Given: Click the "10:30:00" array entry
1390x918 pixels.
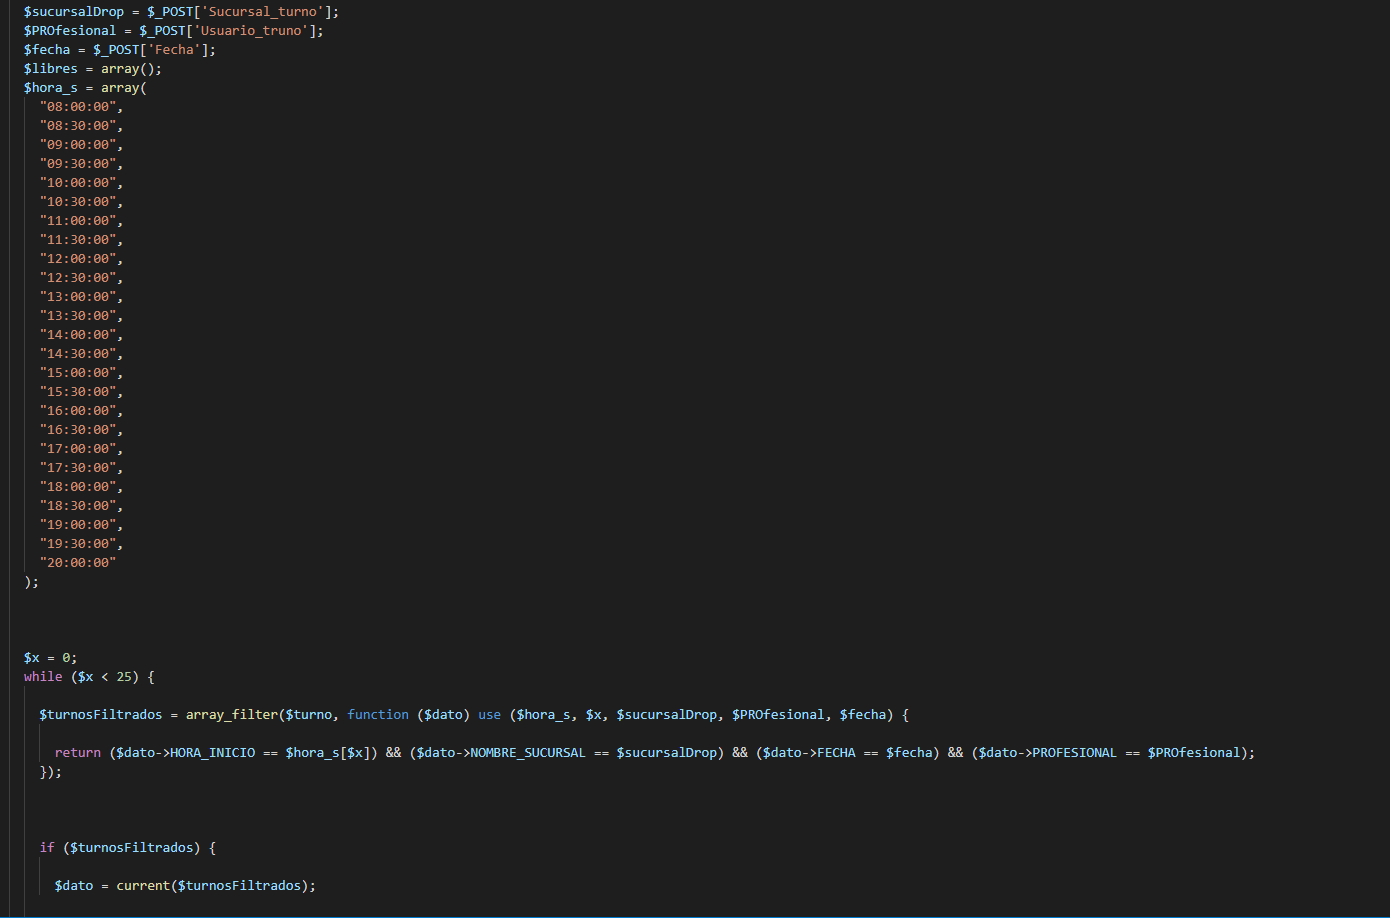Looking at the screenshot, I should tap(78, 202).
